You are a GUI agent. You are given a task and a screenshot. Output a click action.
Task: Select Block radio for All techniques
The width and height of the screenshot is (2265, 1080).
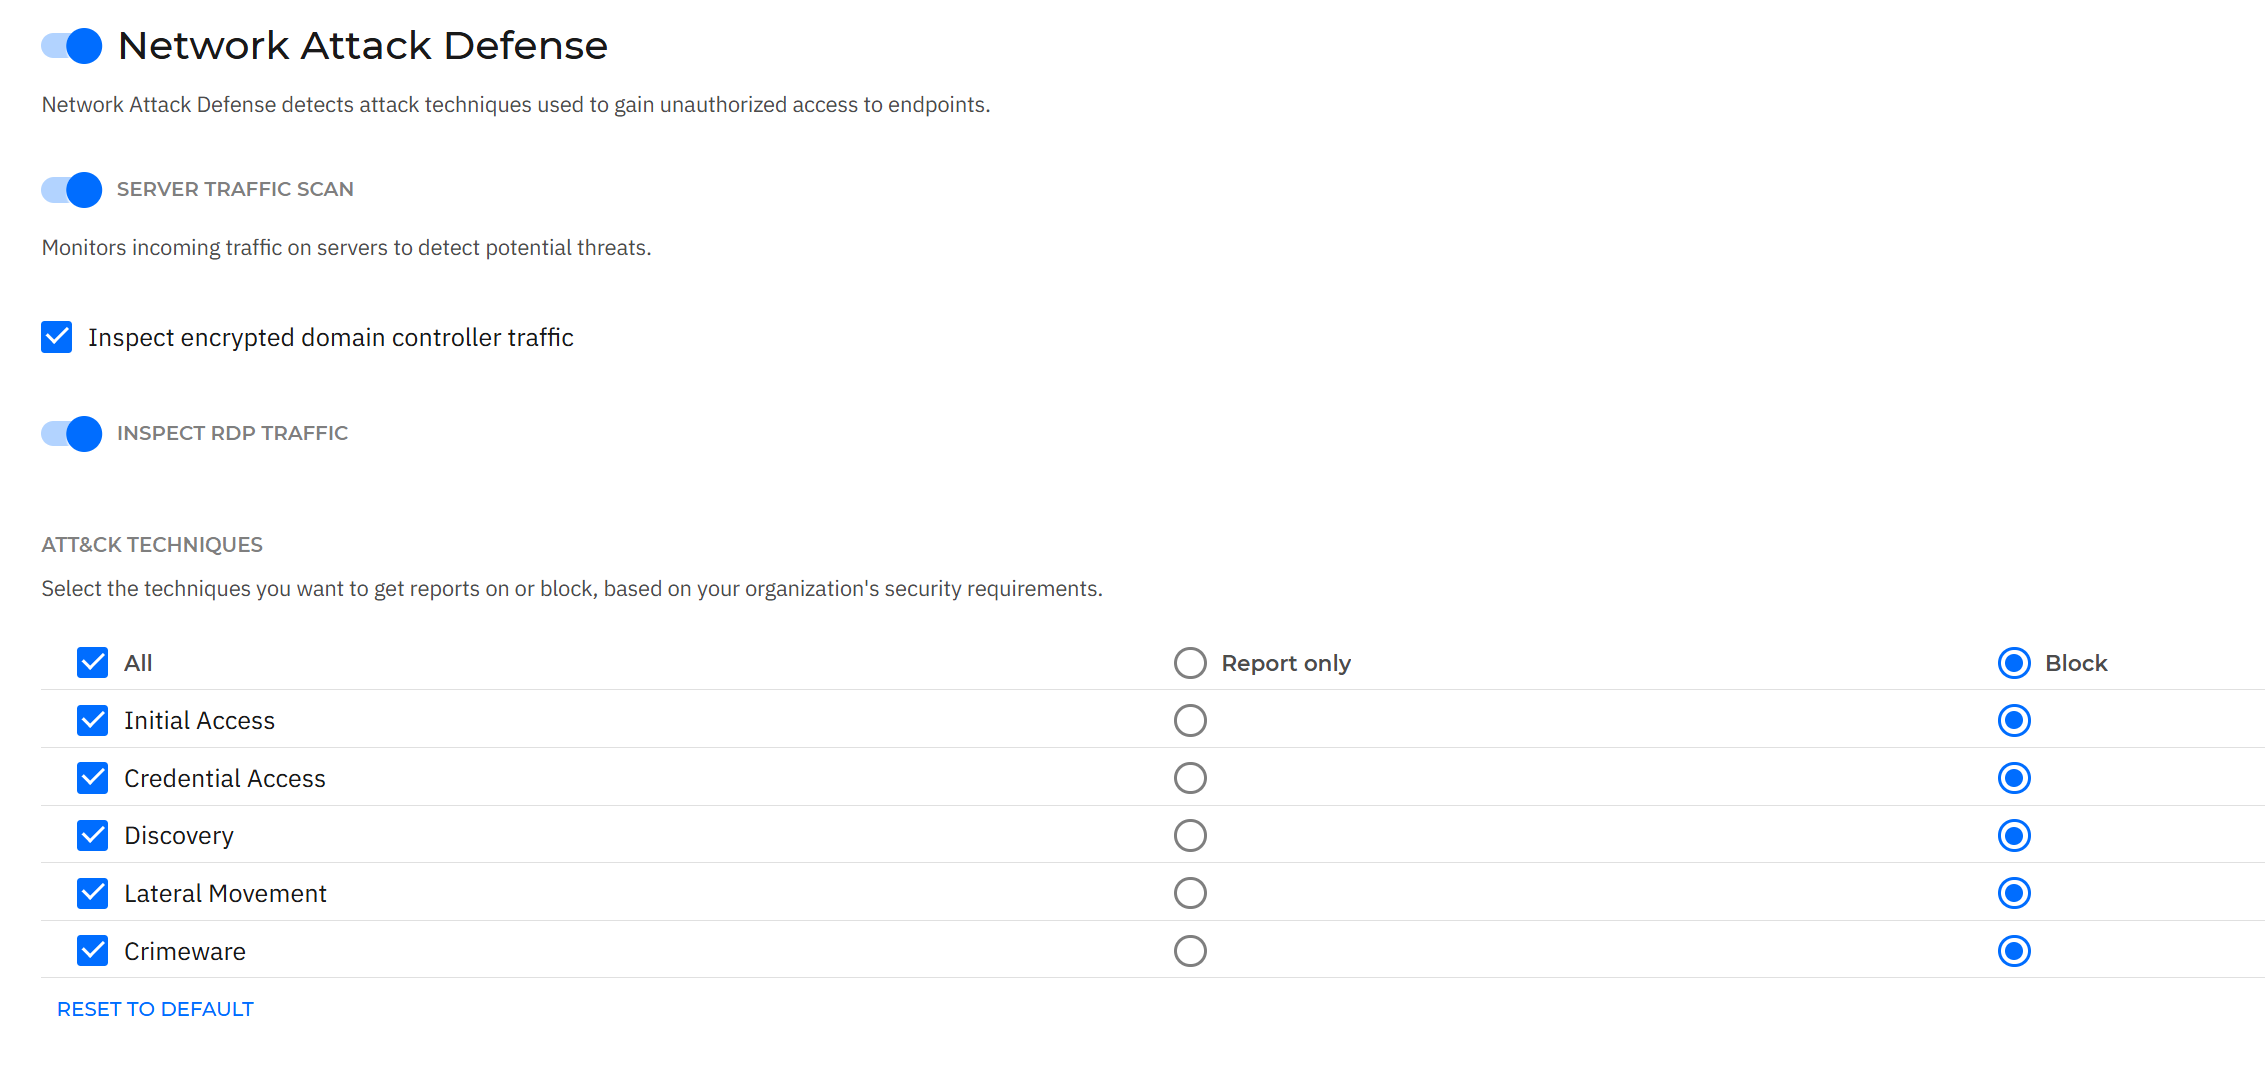tap(2014, 663)
